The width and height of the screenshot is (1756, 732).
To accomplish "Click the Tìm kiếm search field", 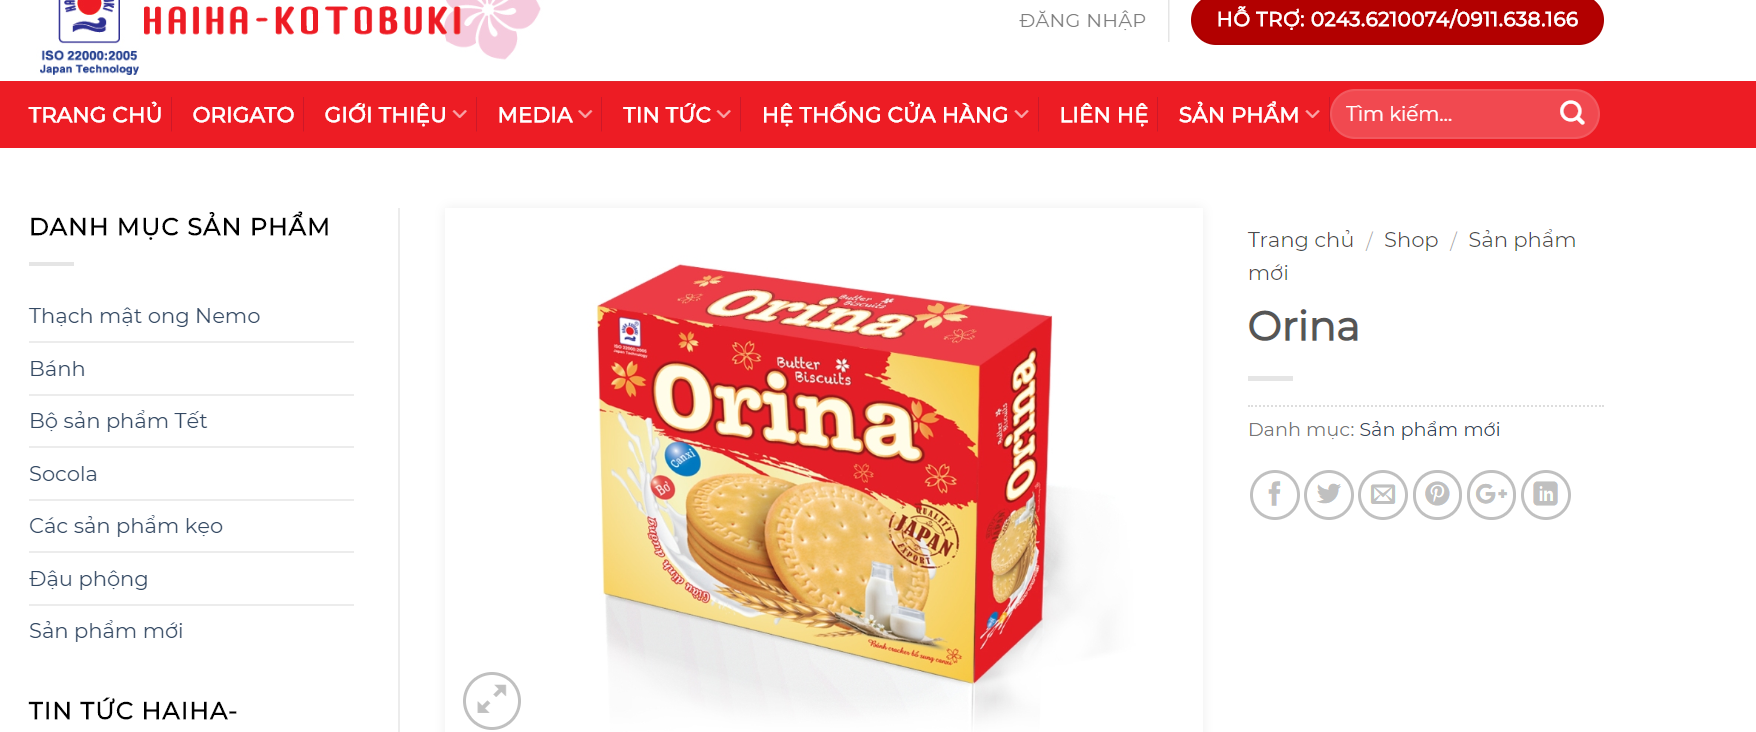I will [x=1445, y=114].
